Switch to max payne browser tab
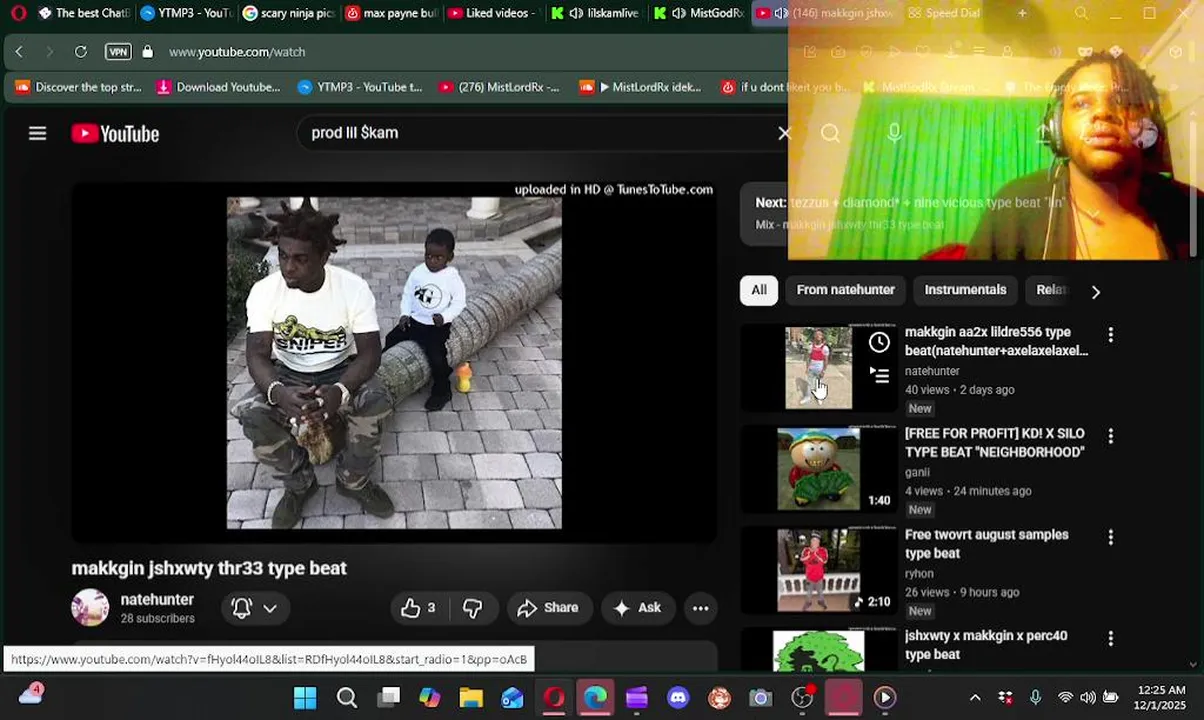The image size is (1204, 720). [391, 13]
